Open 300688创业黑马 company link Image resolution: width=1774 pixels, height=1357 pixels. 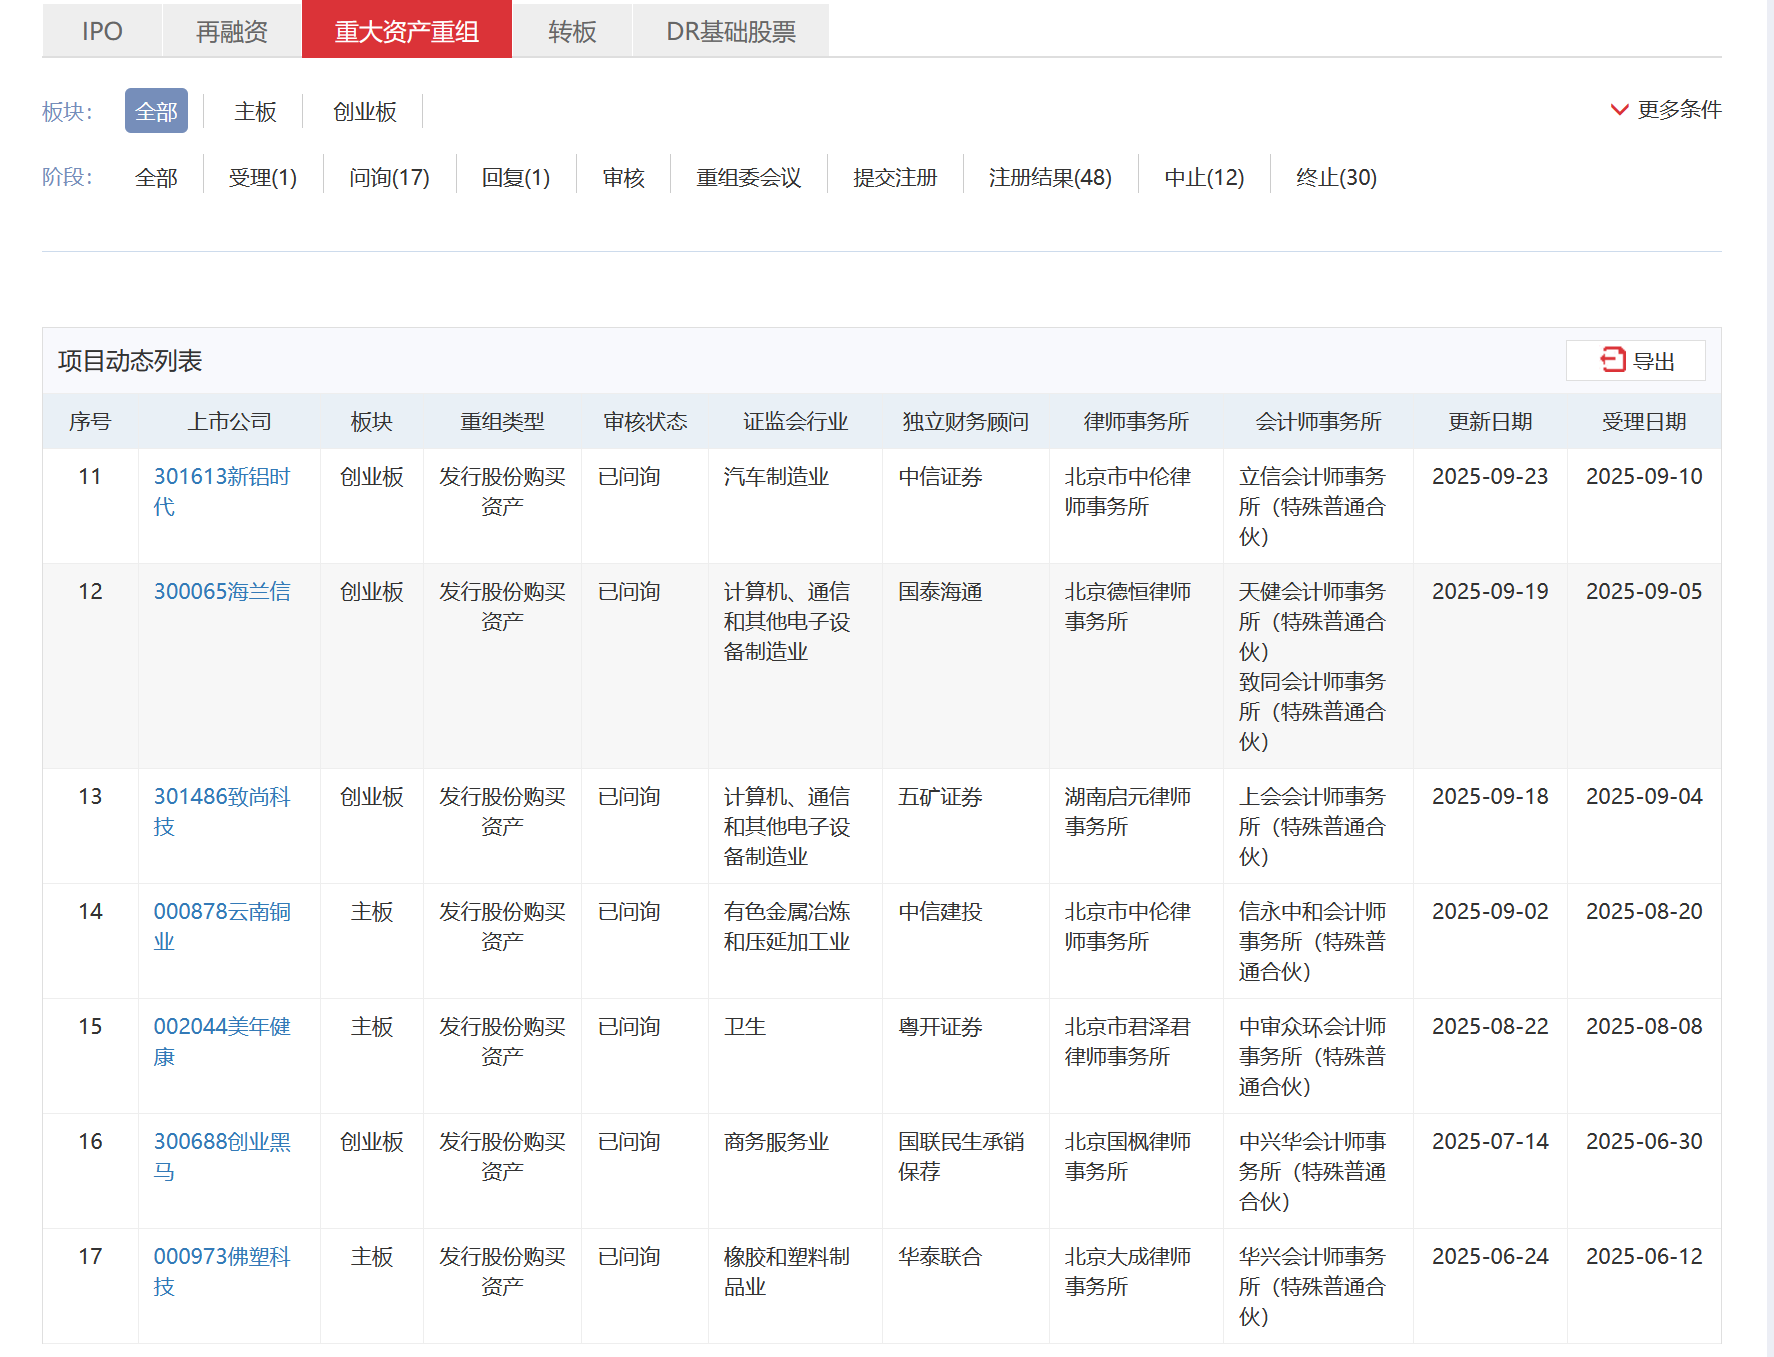click(x=221, y=1142)
